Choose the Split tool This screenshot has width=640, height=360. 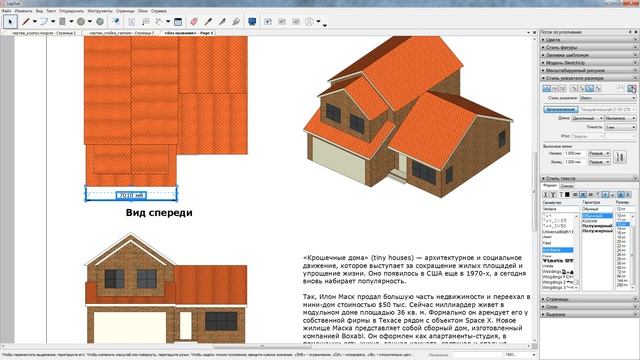tap(222, 22)
